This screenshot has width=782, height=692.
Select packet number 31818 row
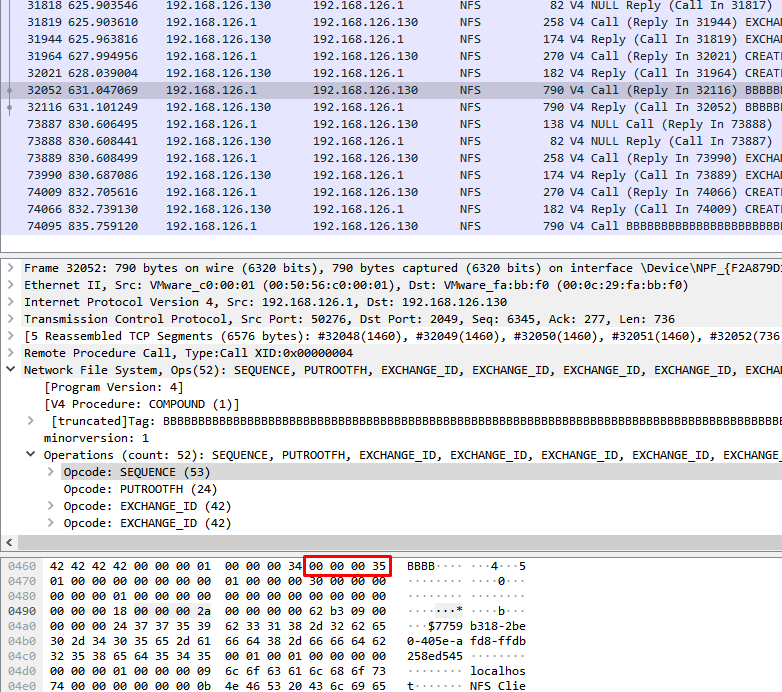pos(391,6)
